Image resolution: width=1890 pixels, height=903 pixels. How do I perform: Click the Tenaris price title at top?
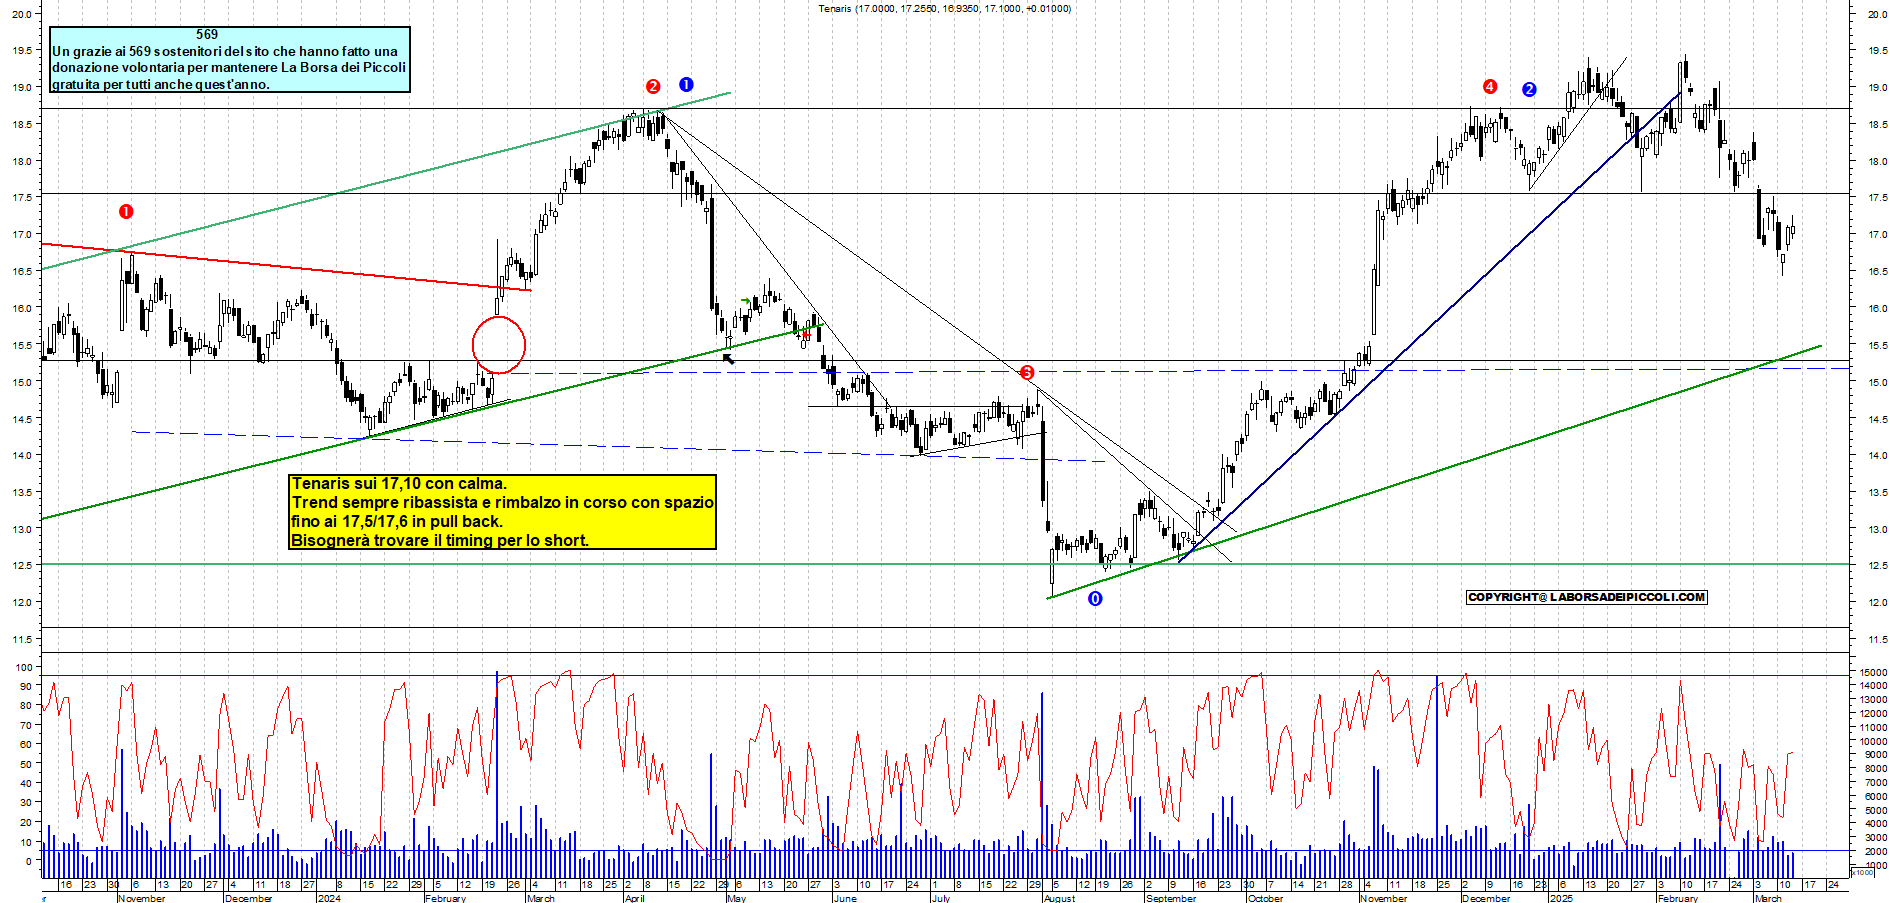tap(944, 8)
